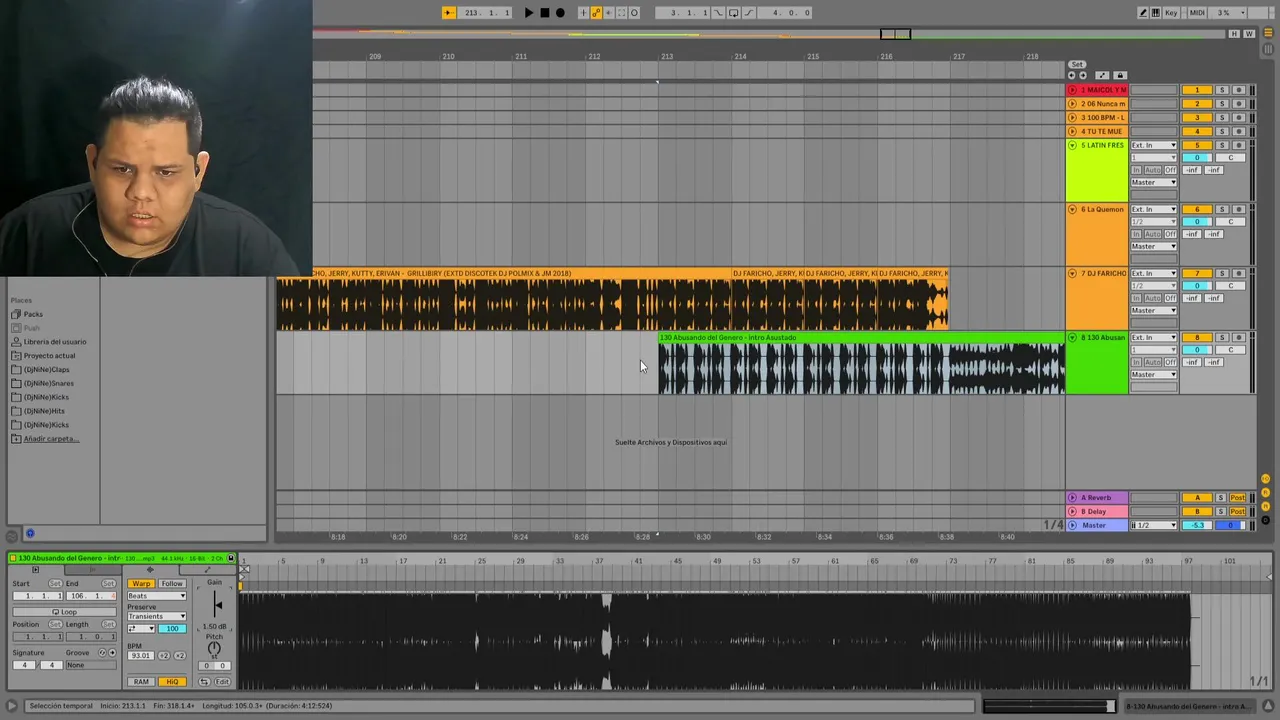The height and width of the screenshot is (720, 1280).
Task: Unfold track 4 TU TE MUE
Action: [1072, 131]
